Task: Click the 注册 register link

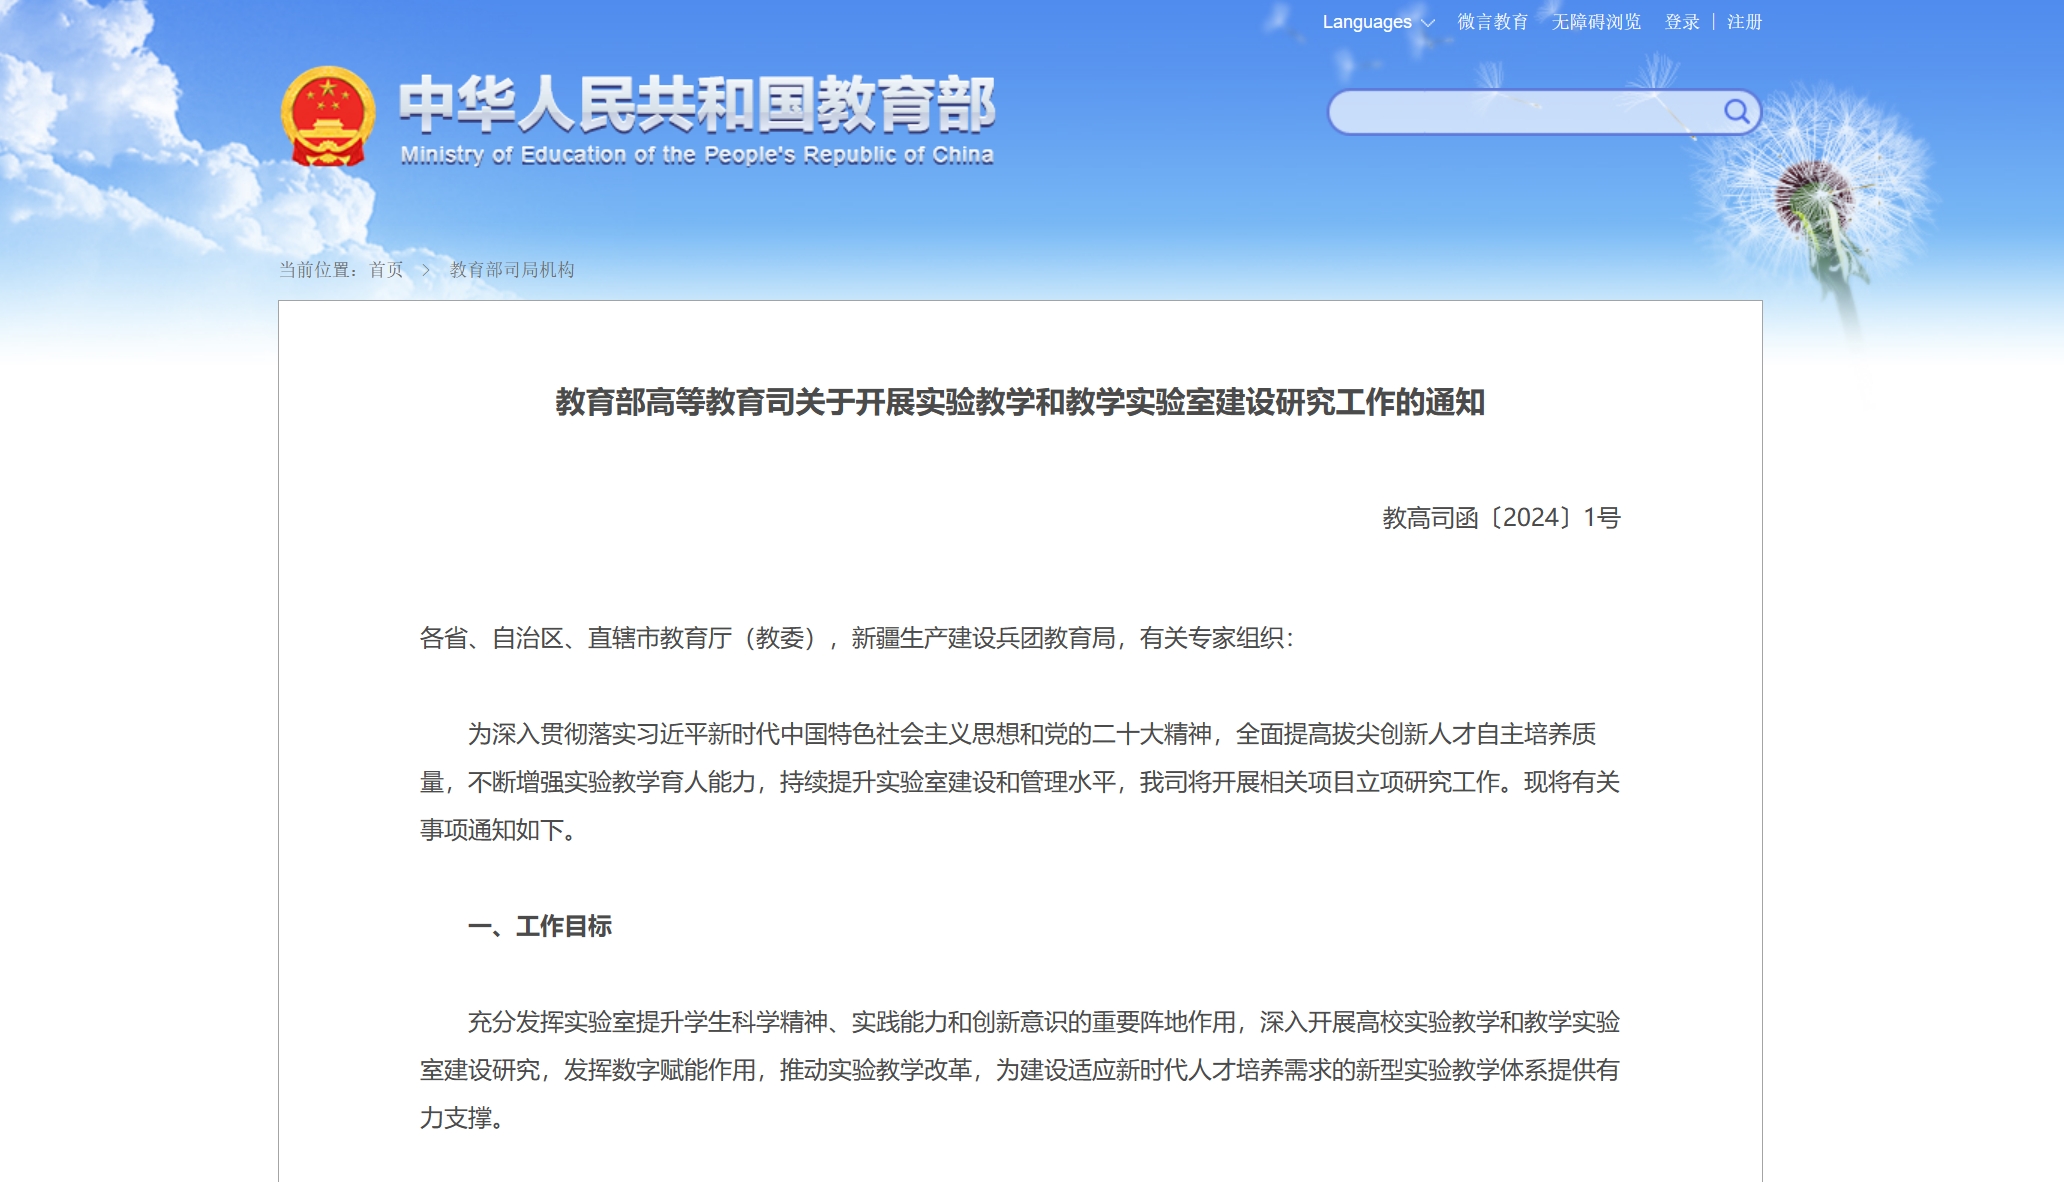Action: tap(1744, 22)
